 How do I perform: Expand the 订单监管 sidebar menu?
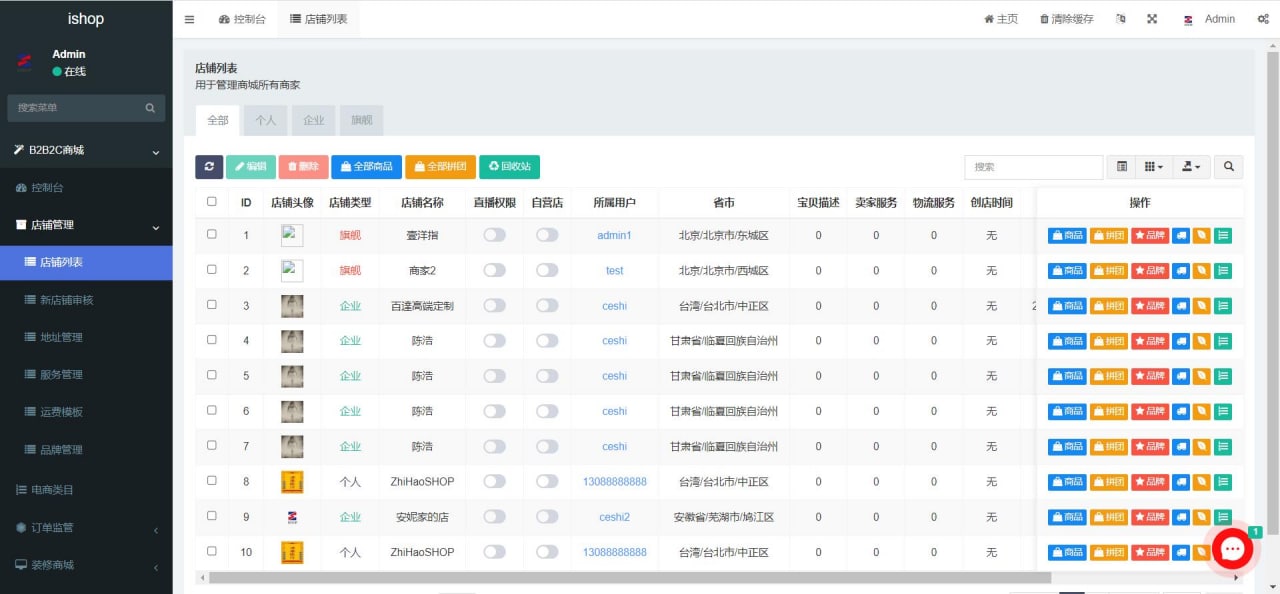pyautogui.click(x=86, y=527)
